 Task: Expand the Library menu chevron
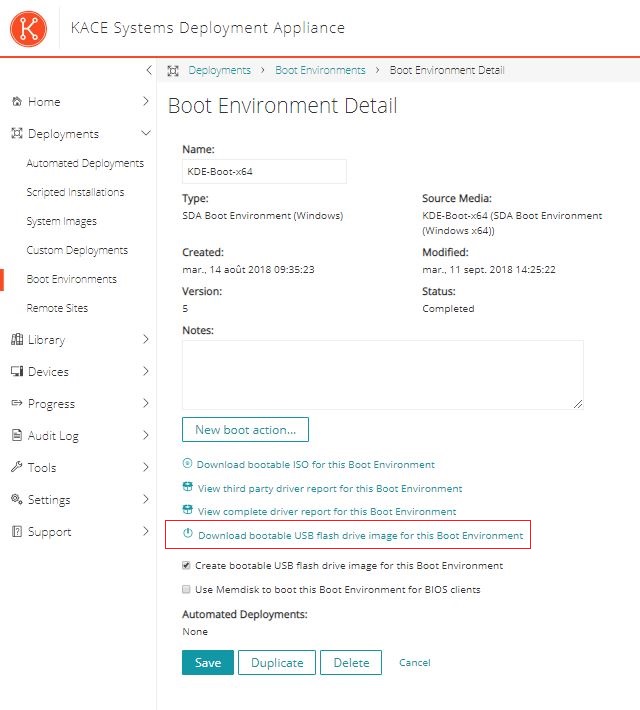point(145,339)
